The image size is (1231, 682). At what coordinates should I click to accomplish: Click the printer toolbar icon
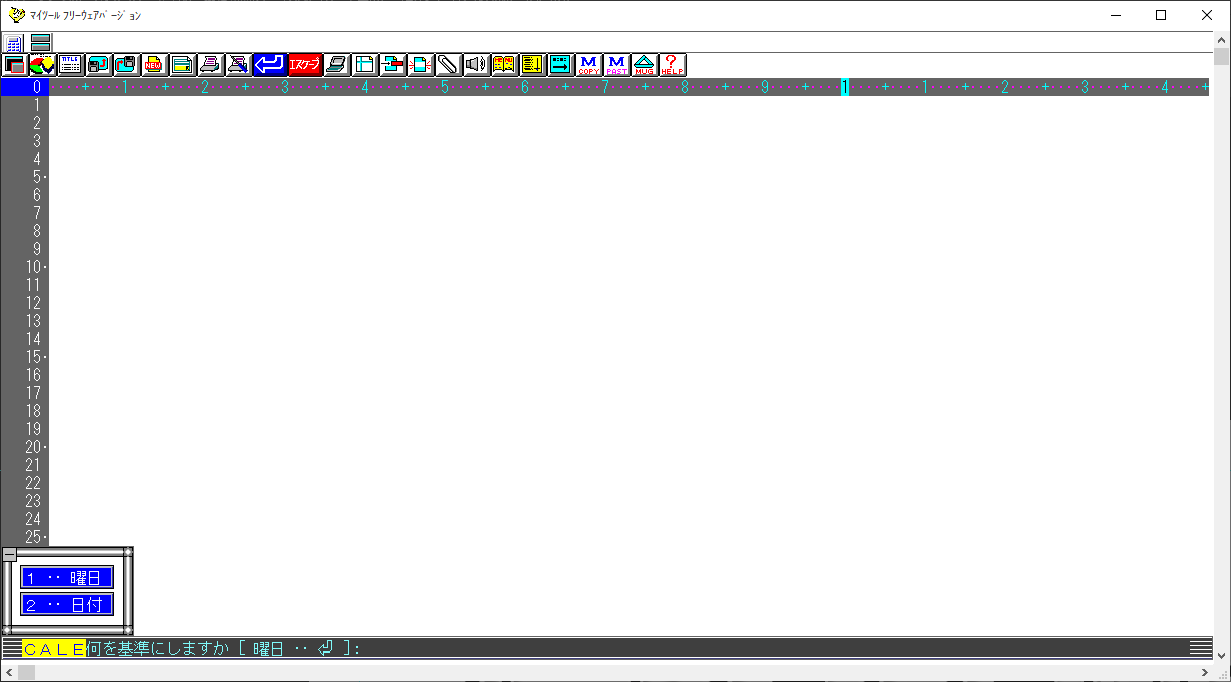tap(210, 65)
